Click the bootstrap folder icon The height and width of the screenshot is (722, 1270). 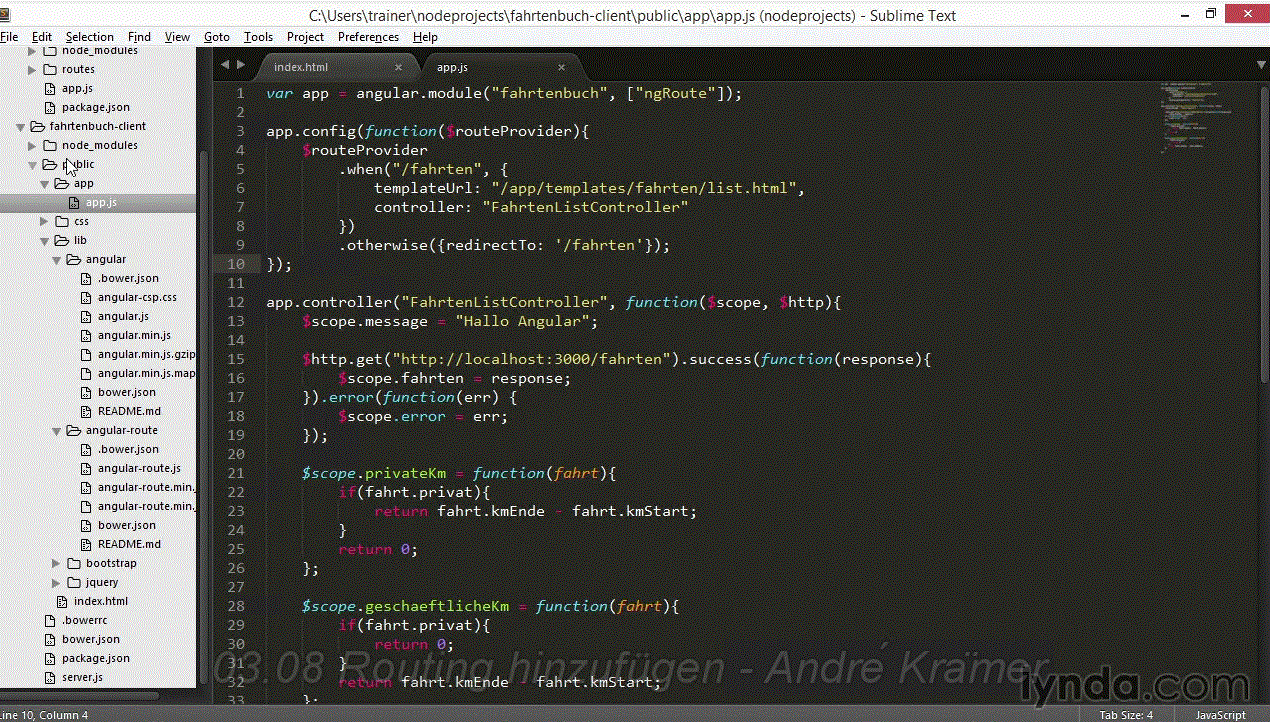tap(73, 563)
